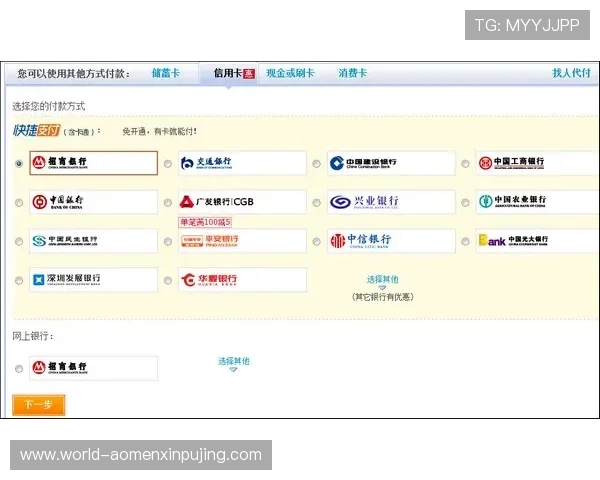This screenshot has height=480, width=600.
Task: Click the 中国光大银行 logo box
Action: click(x=538, y=241)
